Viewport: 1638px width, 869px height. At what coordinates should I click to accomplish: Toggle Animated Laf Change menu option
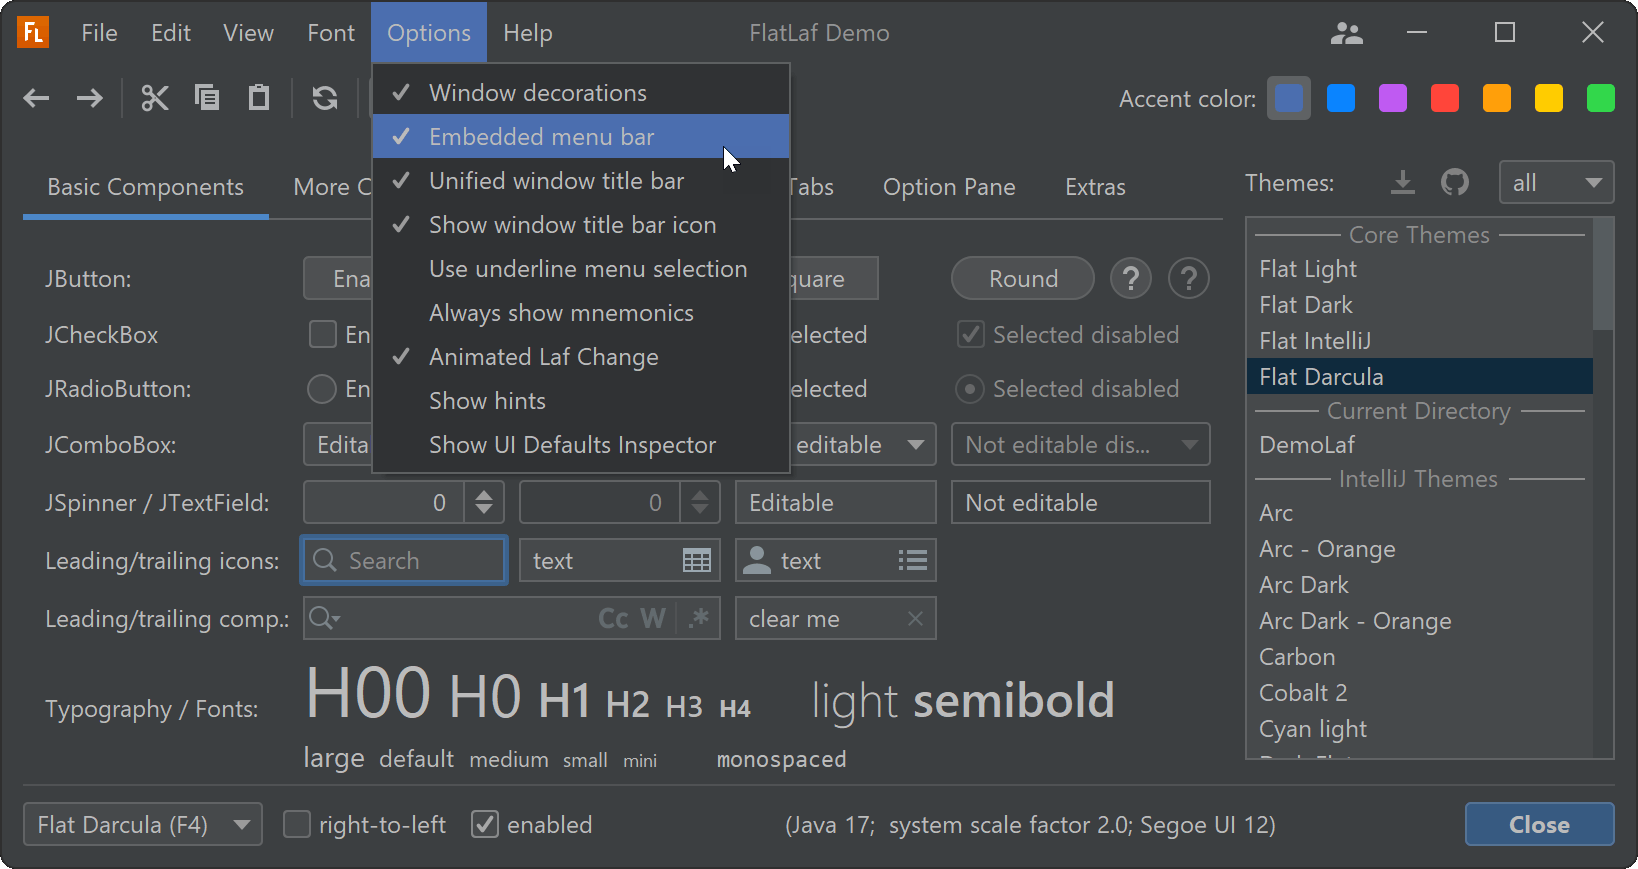click(x=543, y=357)
